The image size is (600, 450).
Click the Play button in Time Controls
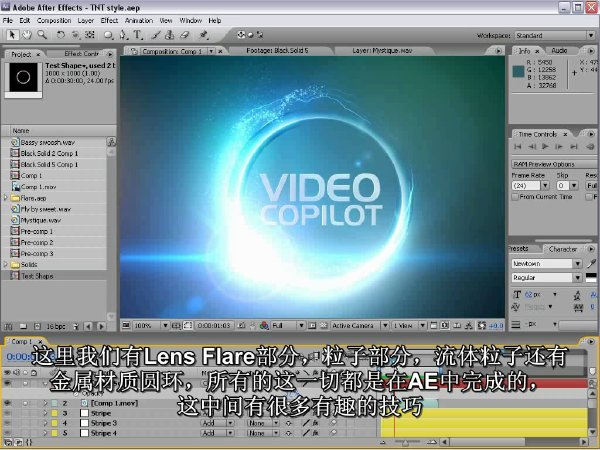(545, 147)
